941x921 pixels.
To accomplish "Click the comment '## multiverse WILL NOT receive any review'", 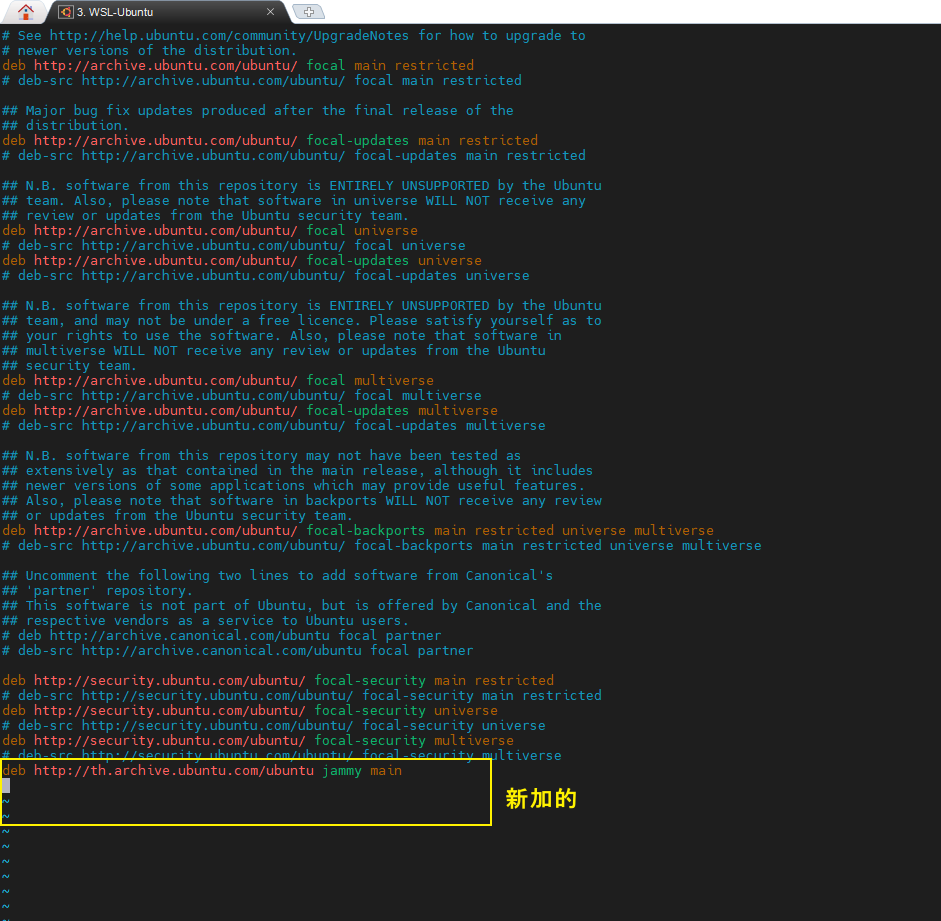I will tap(274, 350).
